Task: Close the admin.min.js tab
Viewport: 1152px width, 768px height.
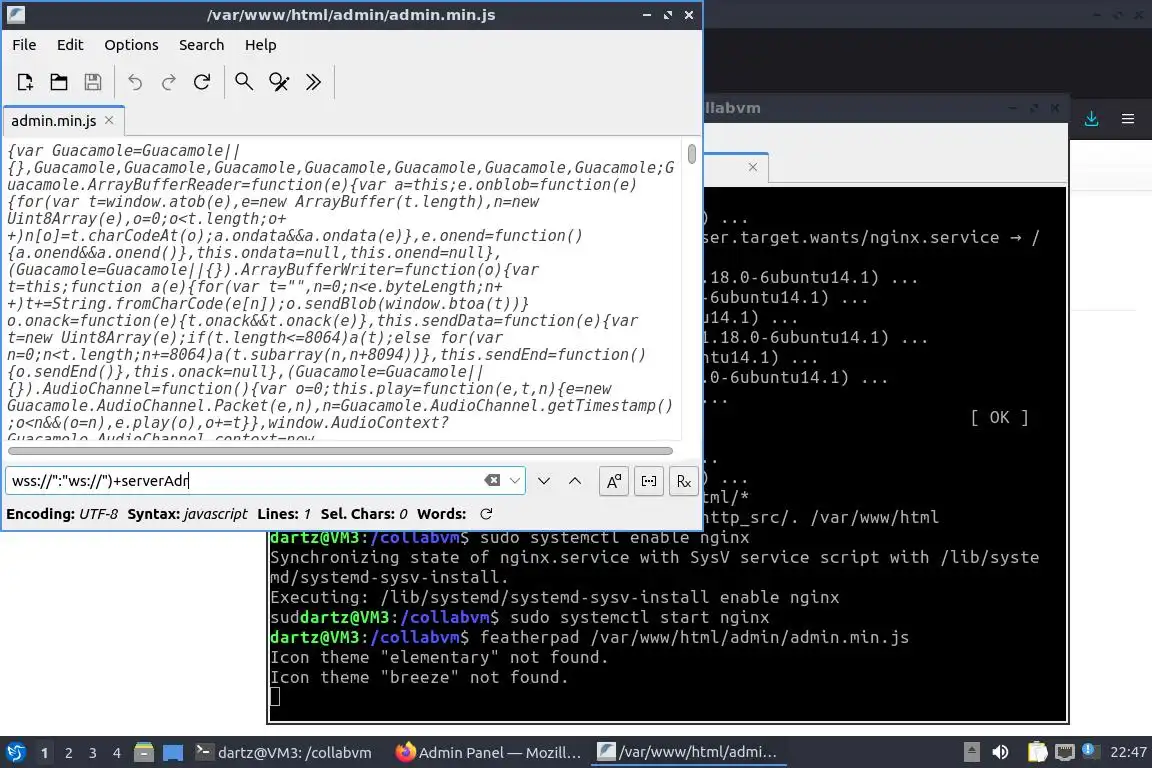Action: (109, 120)
